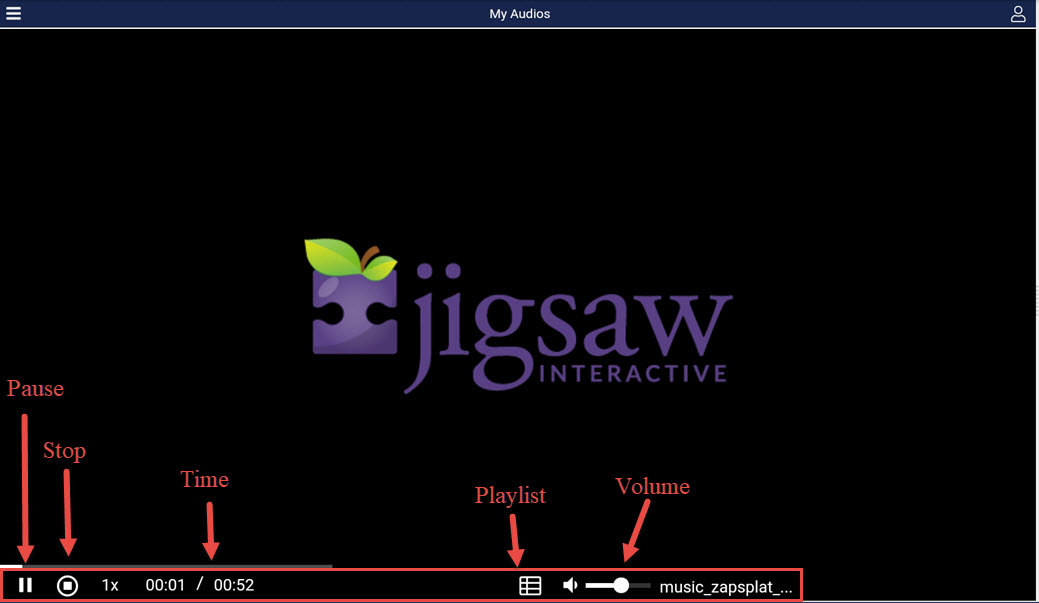Change the 1x playback speed
The height and width of the screenshot is (603, 1039).
[x=110, y=585]
